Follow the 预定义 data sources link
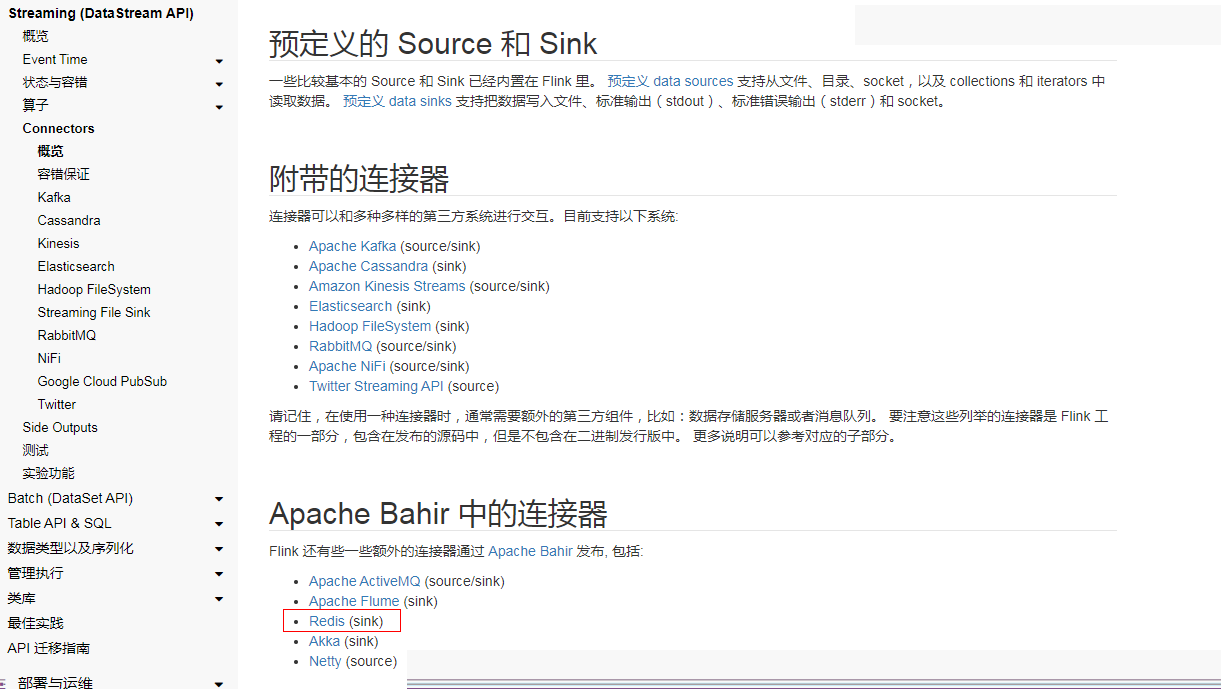 coord(670,81)
